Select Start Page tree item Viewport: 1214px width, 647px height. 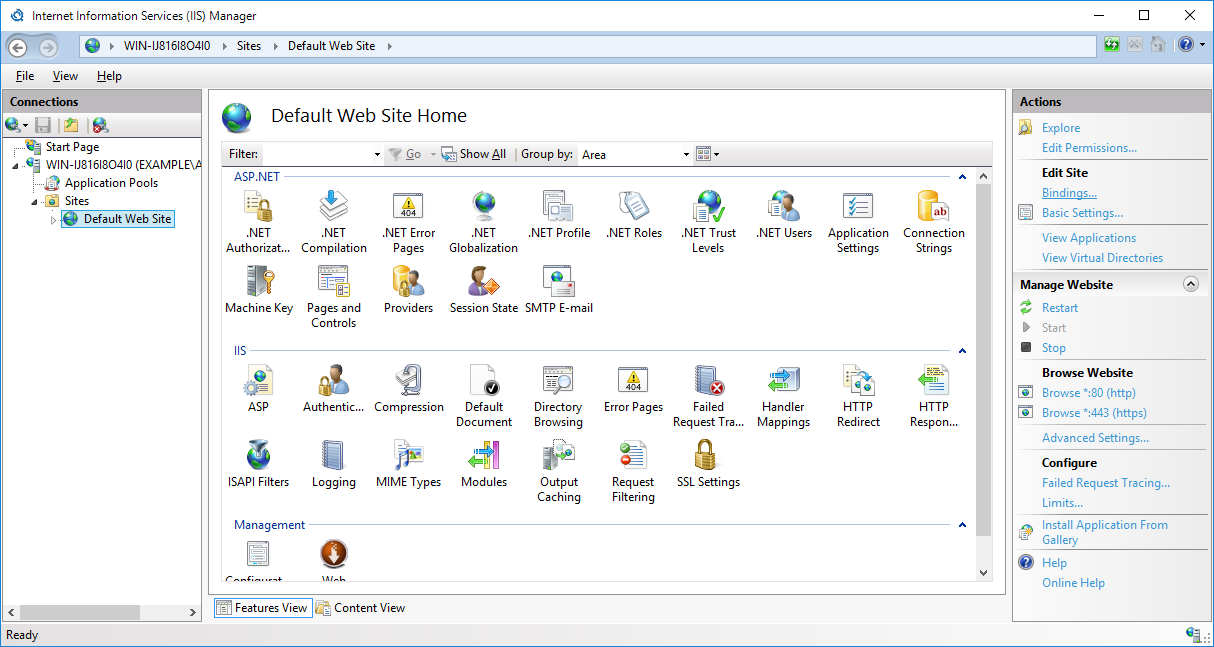(x=72, y=147)
